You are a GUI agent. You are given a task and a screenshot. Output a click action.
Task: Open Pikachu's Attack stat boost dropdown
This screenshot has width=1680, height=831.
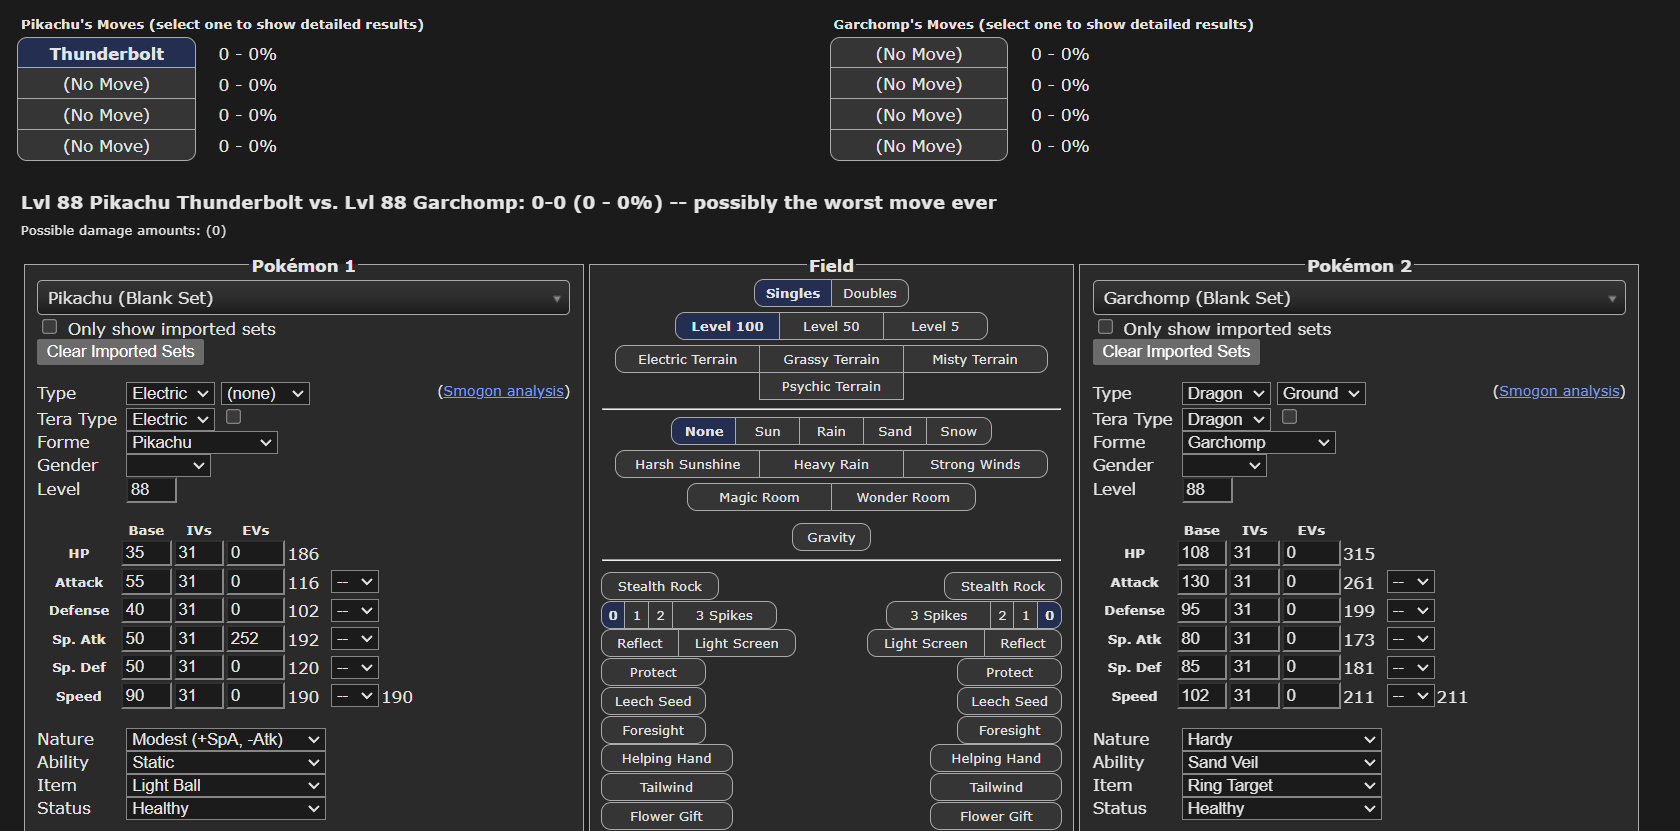pyautogui.click(x=355, y=582)
